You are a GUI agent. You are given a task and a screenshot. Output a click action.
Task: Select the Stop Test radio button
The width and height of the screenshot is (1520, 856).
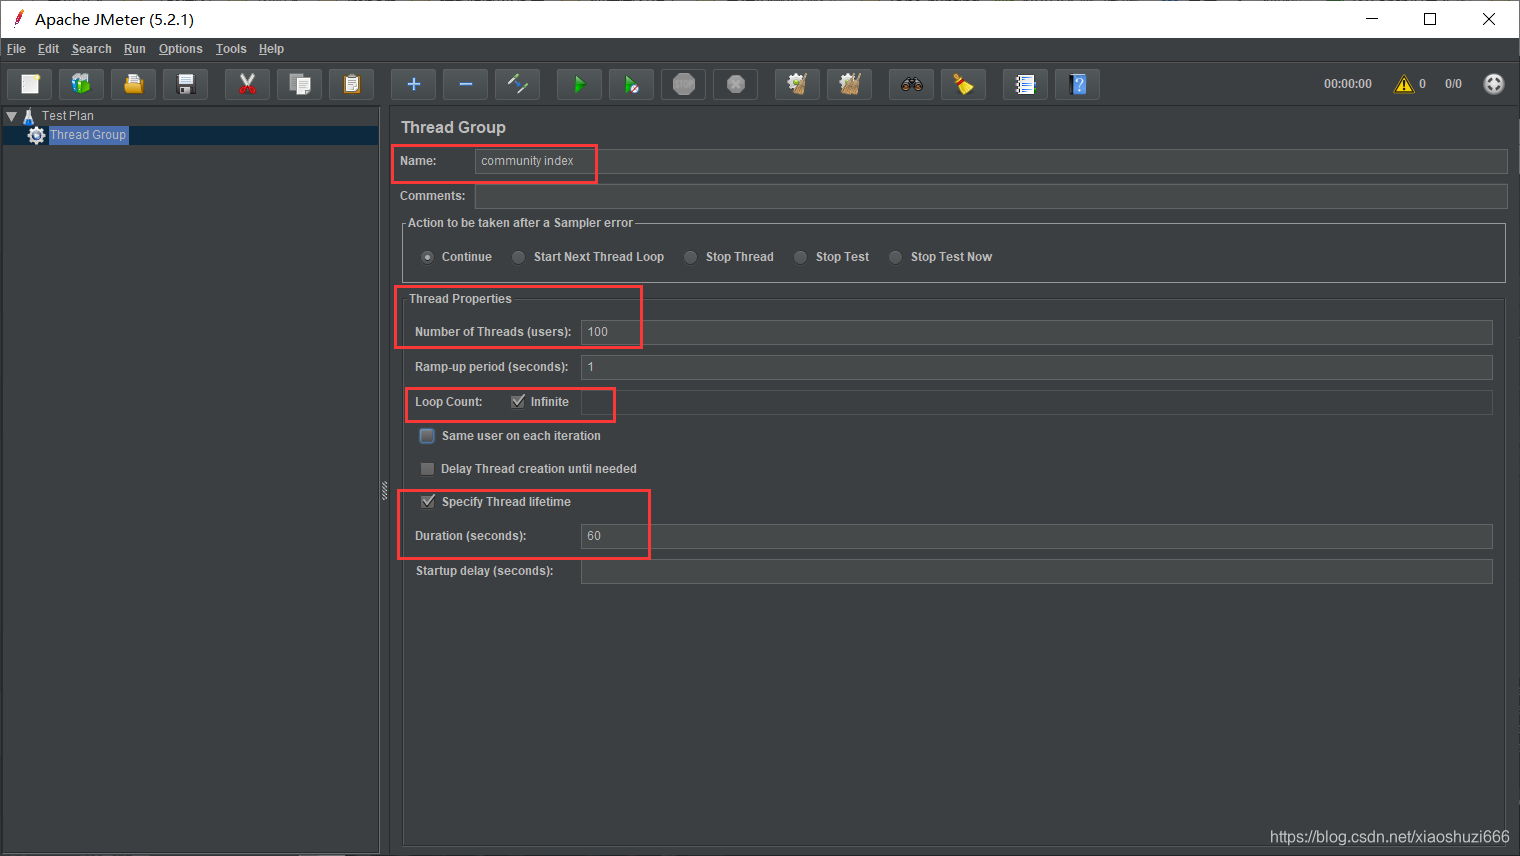click(800, 257)
